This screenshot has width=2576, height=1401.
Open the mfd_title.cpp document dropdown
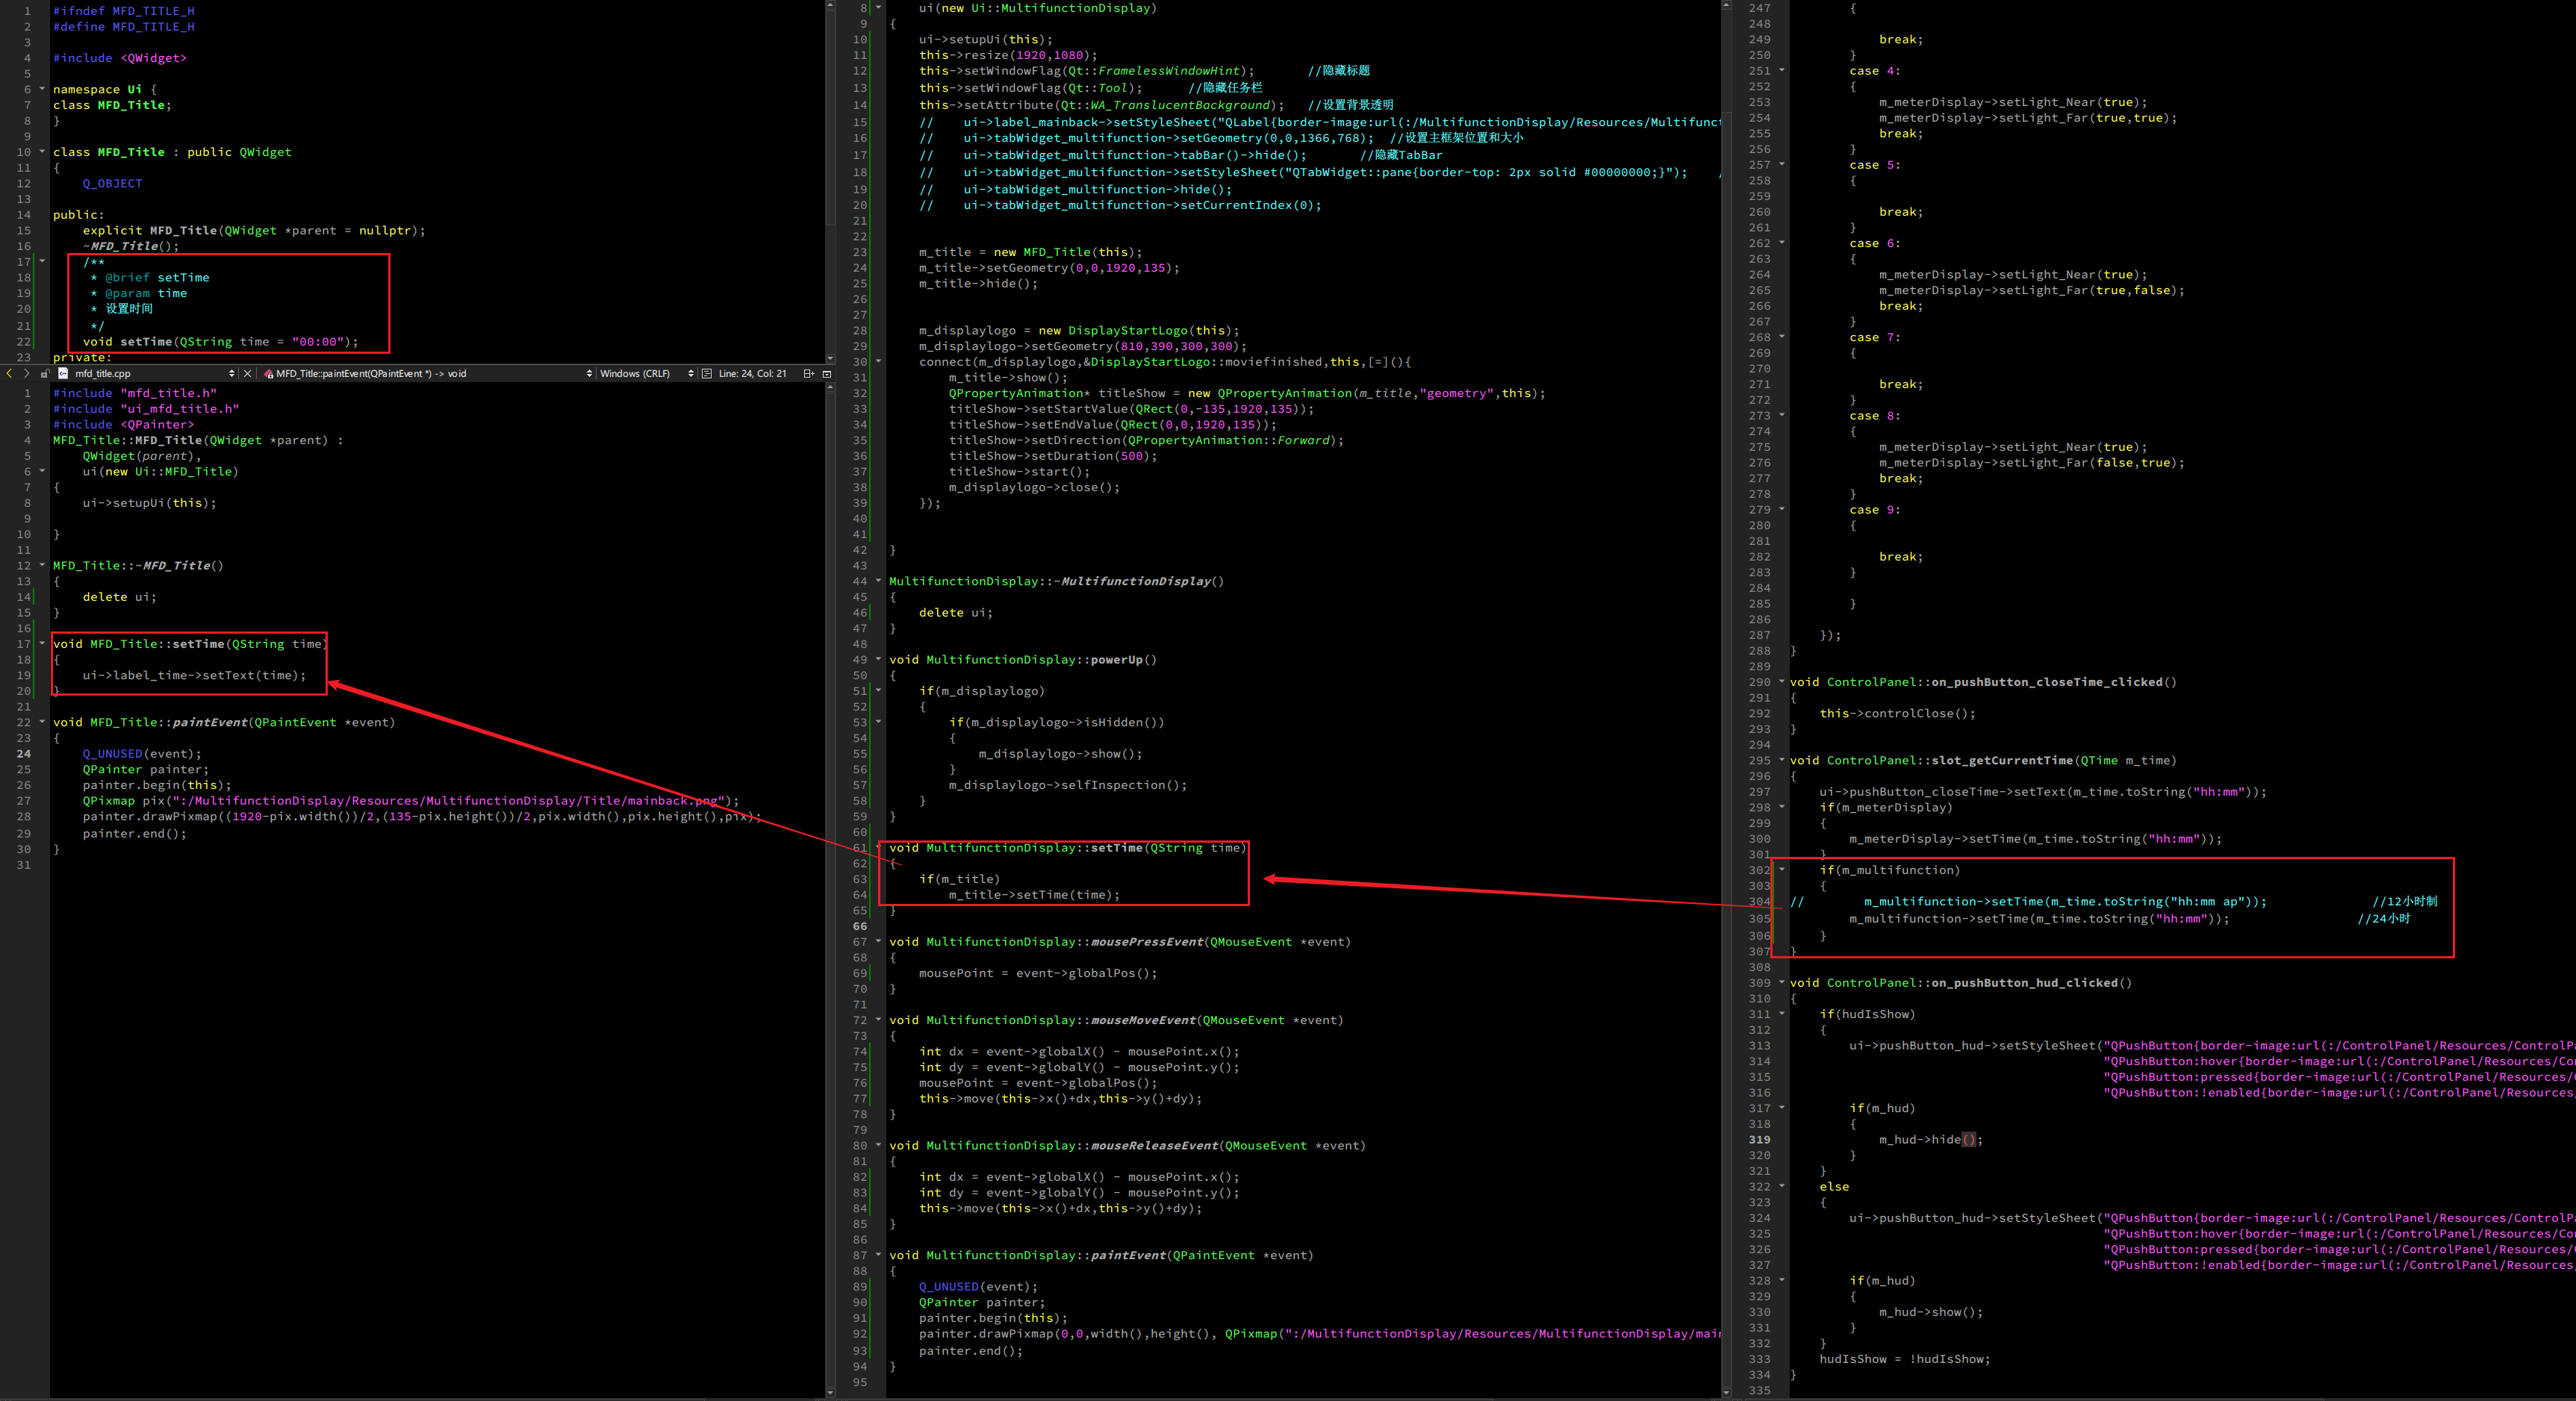pos(232,374)
